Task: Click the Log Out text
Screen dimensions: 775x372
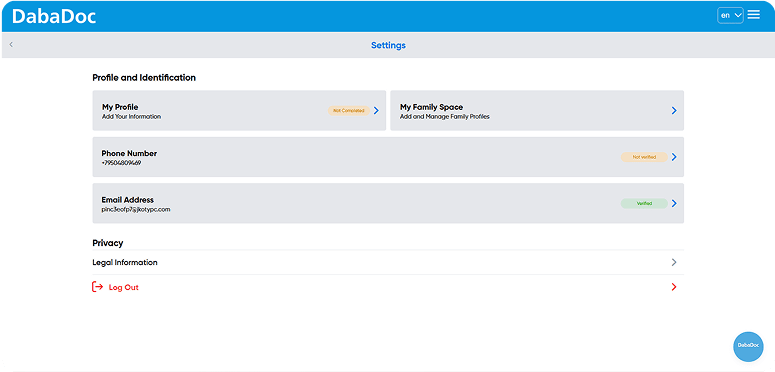Action: (x=124, y=287)
